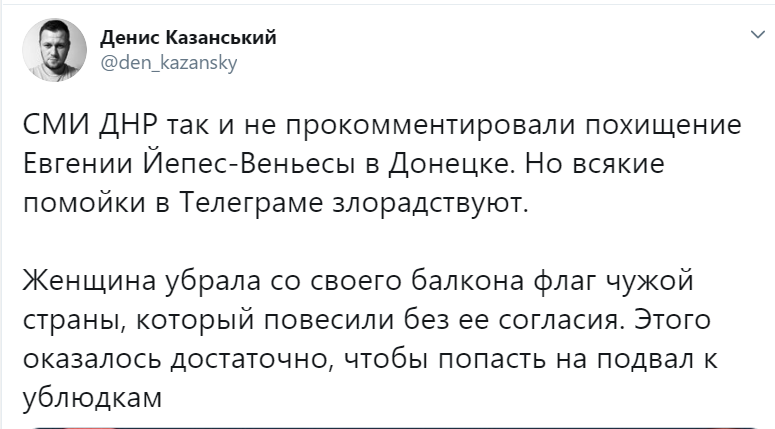This screenshot has width=775, height=429.
Task: Click the word помойки in the tweet
Action: point(84,203)
